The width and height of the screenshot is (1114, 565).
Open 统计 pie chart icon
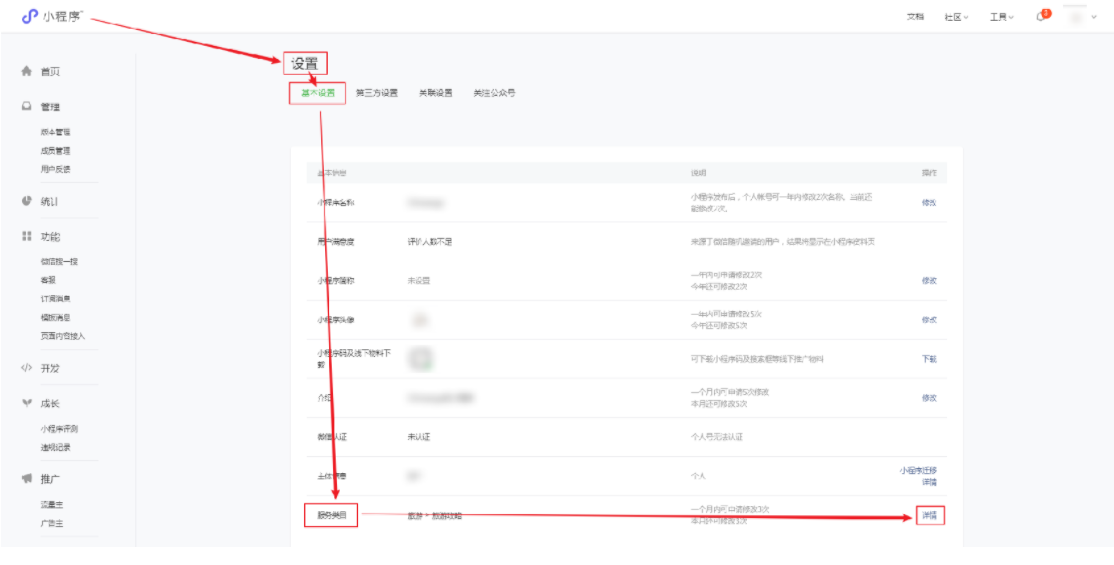click(x=27, y=201)
